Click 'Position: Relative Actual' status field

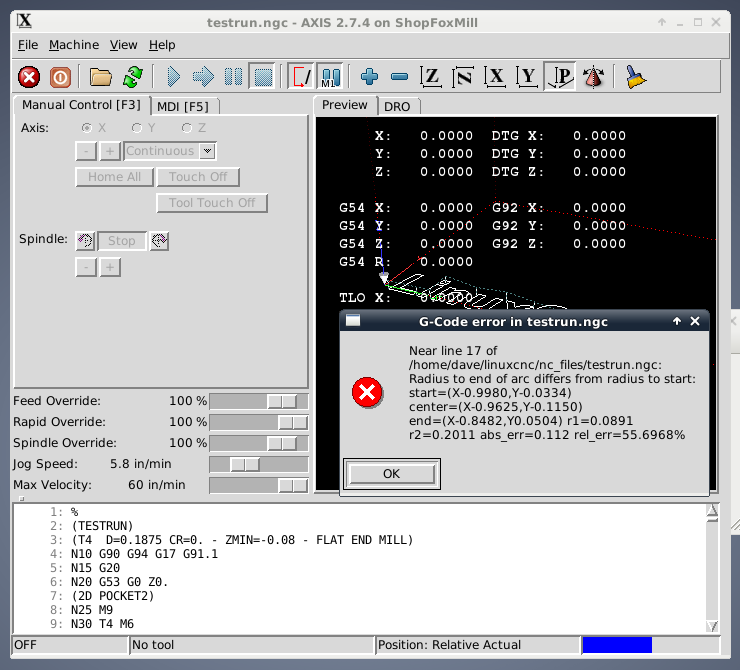pos(478,645)
